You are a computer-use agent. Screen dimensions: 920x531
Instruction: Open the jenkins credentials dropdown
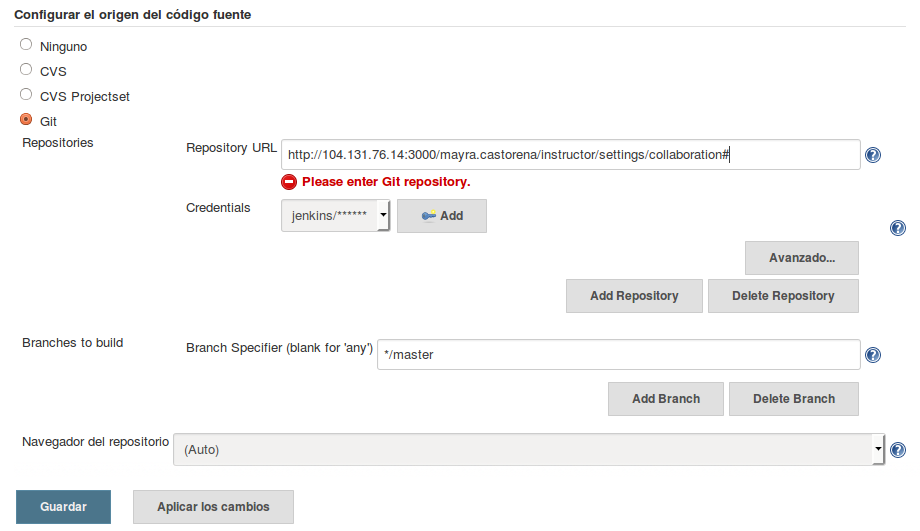[x=335, y=216]
